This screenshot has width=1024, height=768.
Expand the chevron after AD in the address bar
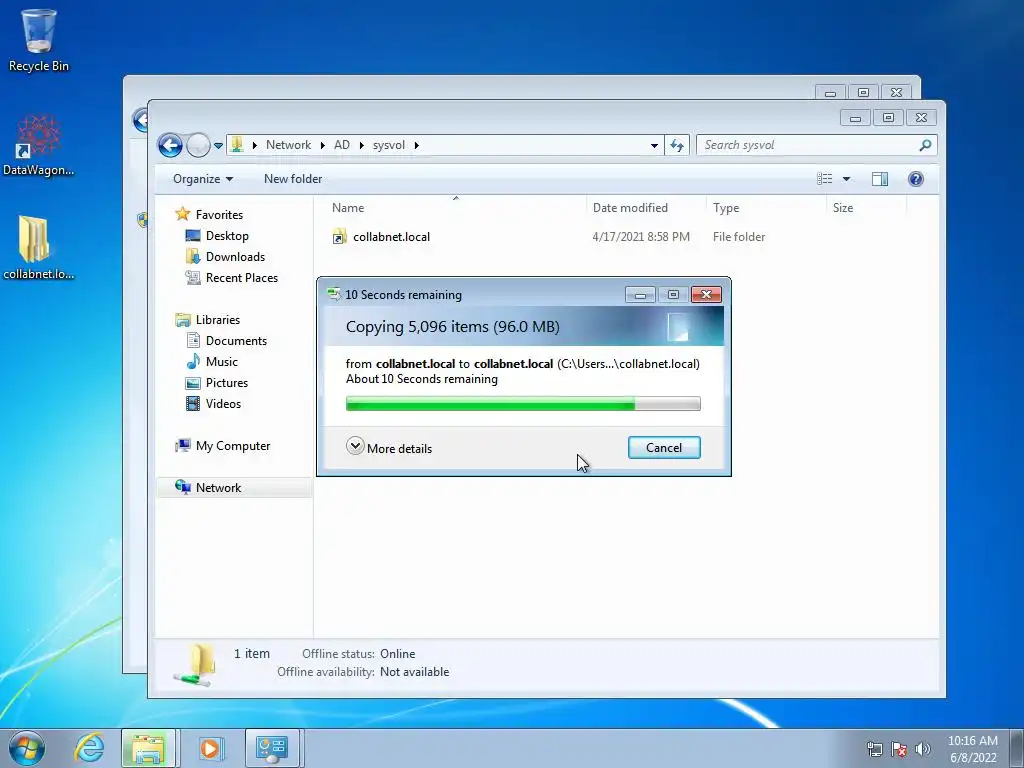pyautogui.click(x=361, y=145)
